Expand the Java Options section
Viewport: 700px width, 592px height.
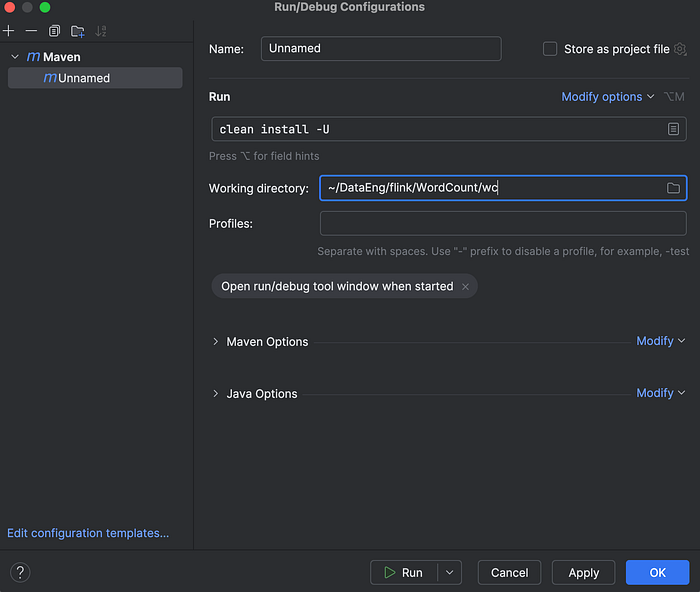click(215, 394)
